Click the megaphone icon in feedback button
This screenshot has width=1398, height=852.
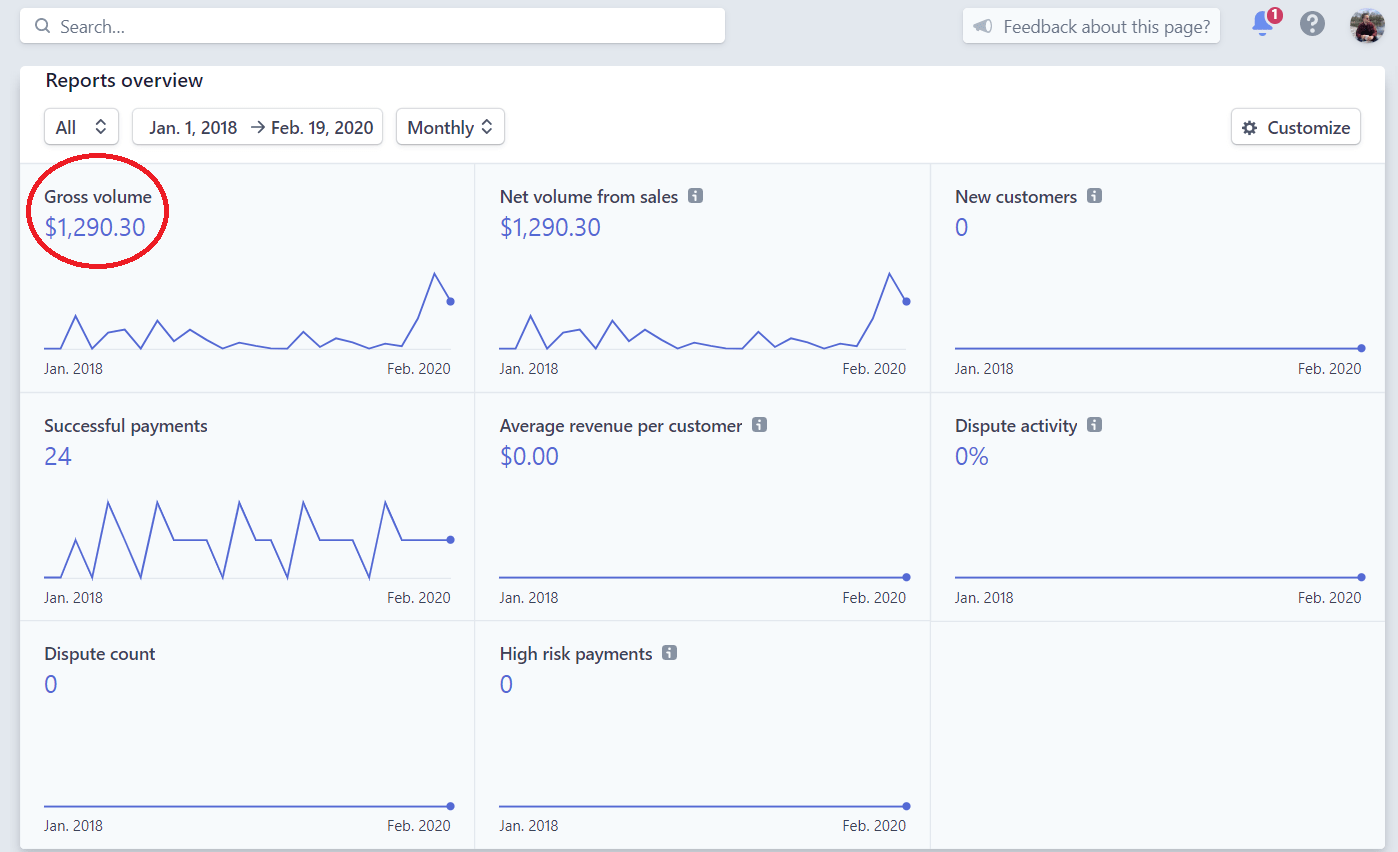[983, 27]
